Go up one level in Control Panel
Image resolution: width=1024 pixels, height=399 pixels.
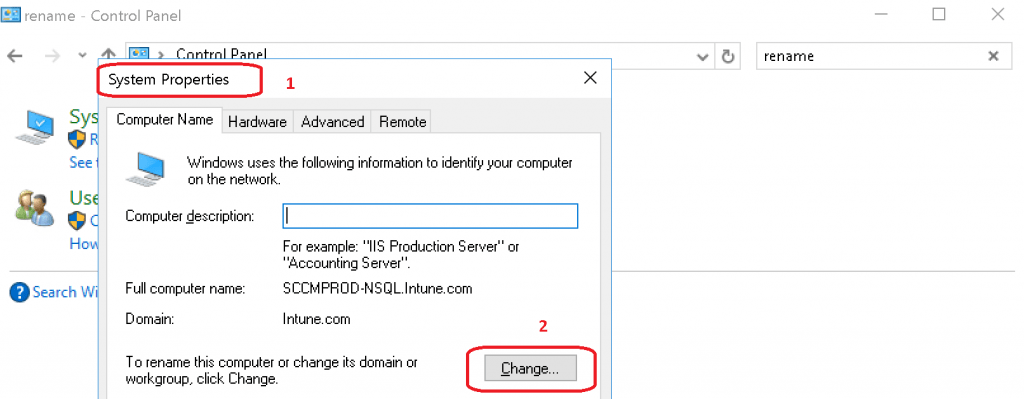108,56
